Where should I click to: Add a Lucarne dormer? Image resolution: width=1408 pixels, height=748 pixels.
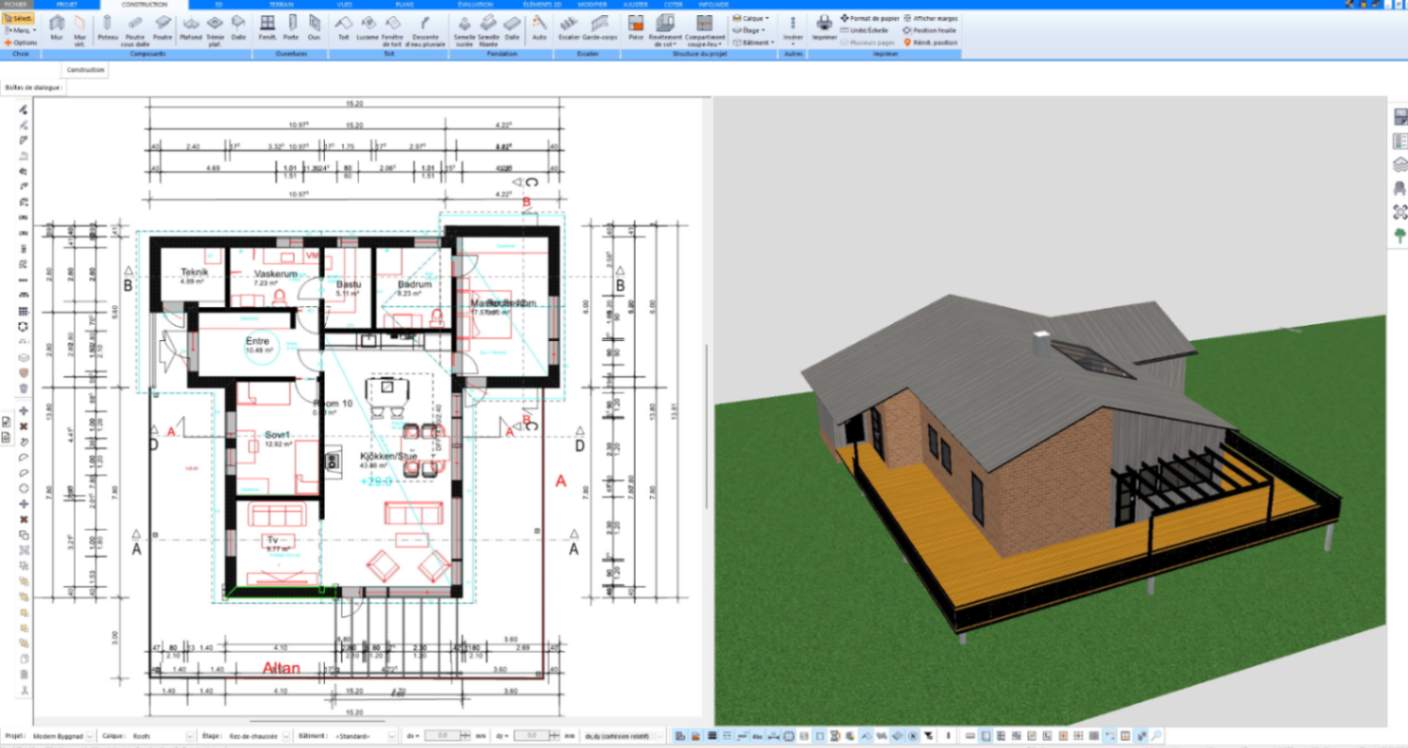[368, 27]
